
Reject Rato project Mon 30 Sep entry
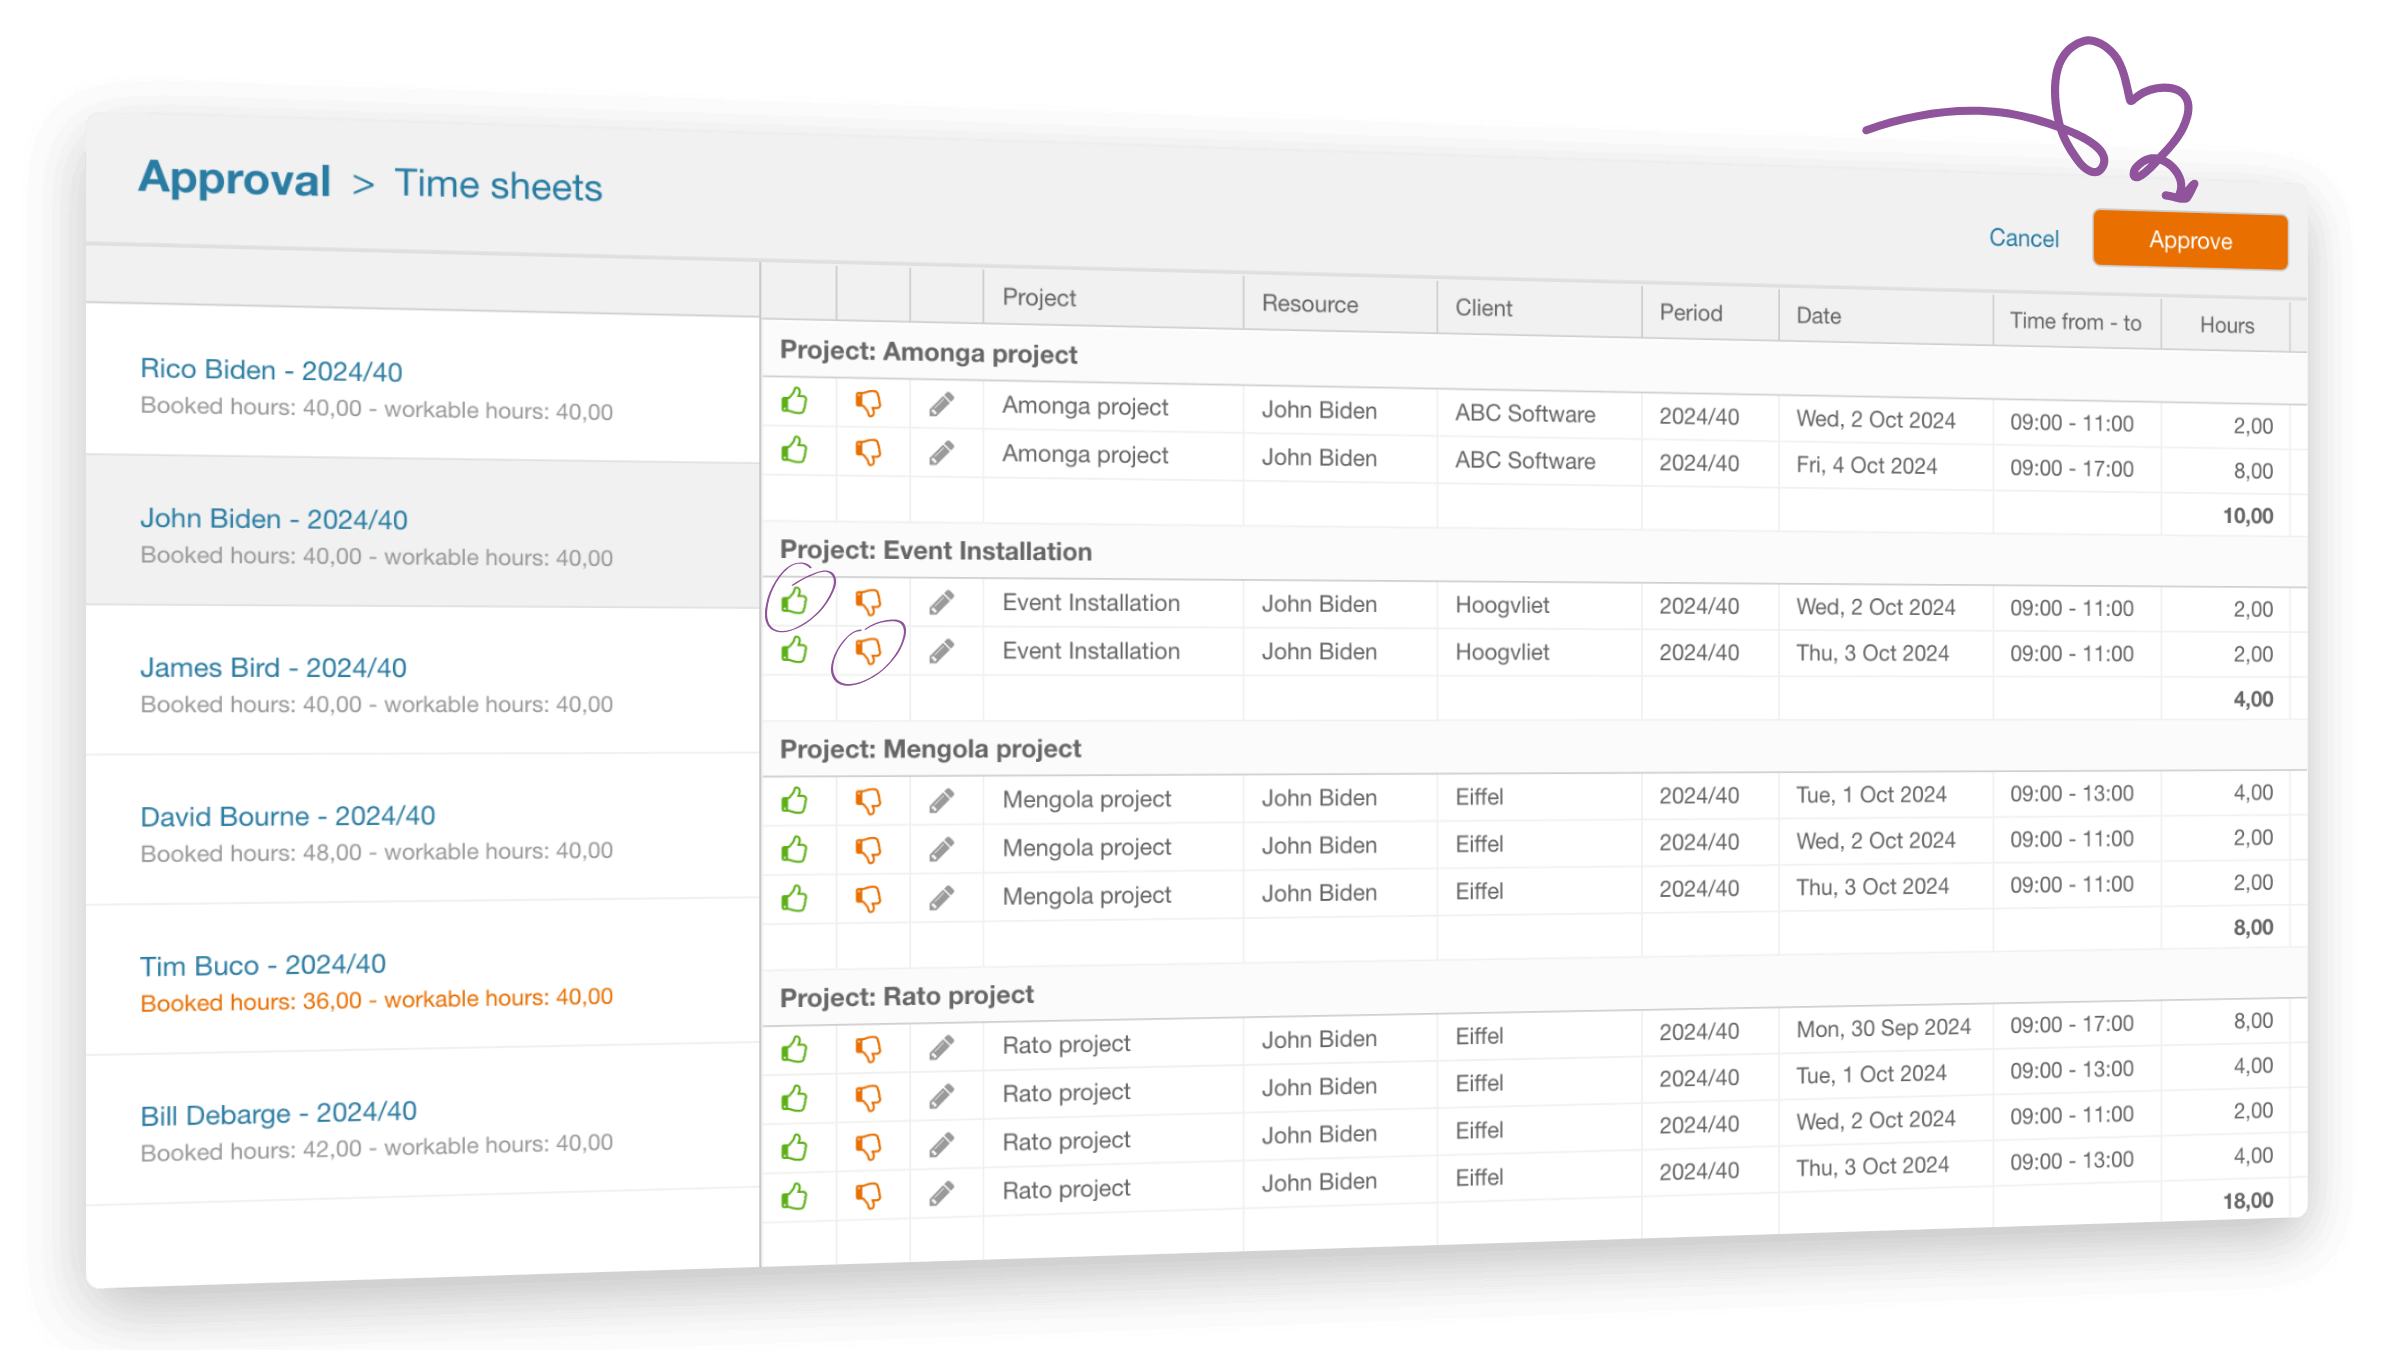point(868,1049)
